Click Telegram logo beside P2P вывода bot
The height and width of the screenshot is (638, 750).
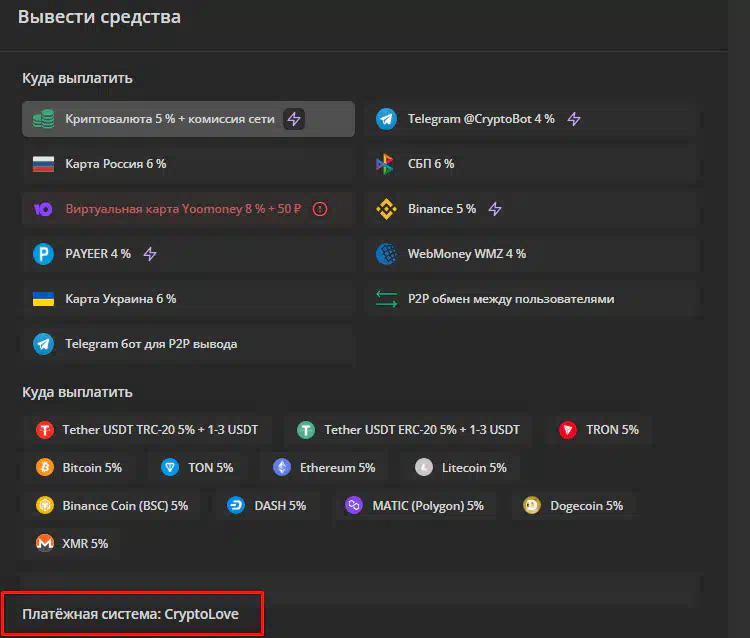click(44, 344)
